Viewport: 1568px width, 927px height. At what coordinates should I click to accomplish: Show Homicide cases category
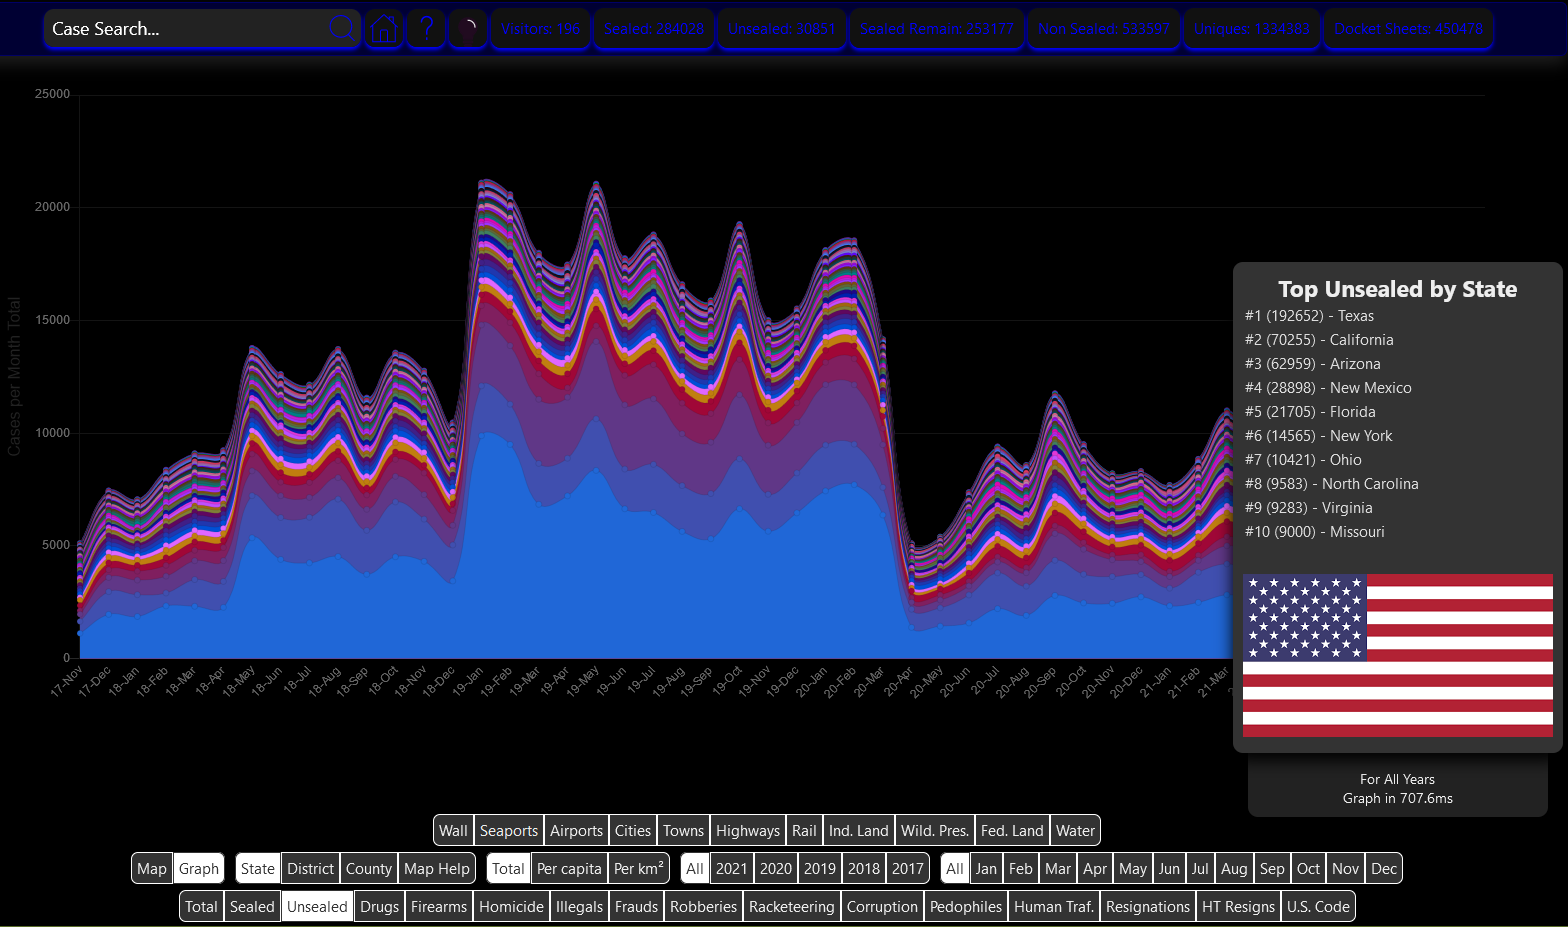coord(512,906)
